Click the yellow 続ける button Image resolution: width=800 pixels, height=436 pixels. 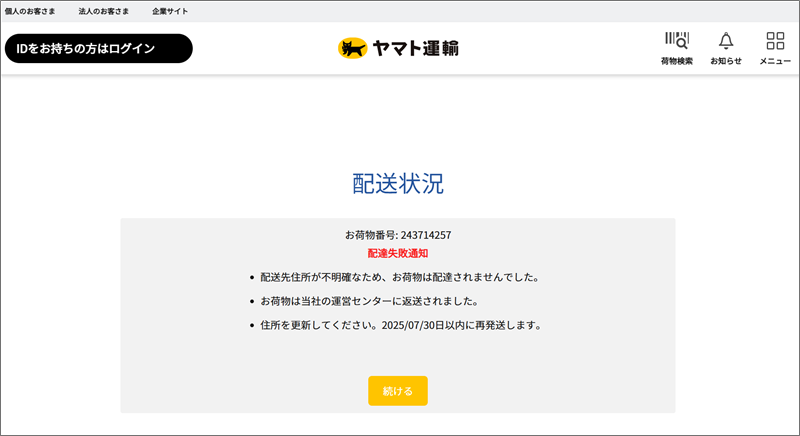click(x=398, y=391)
